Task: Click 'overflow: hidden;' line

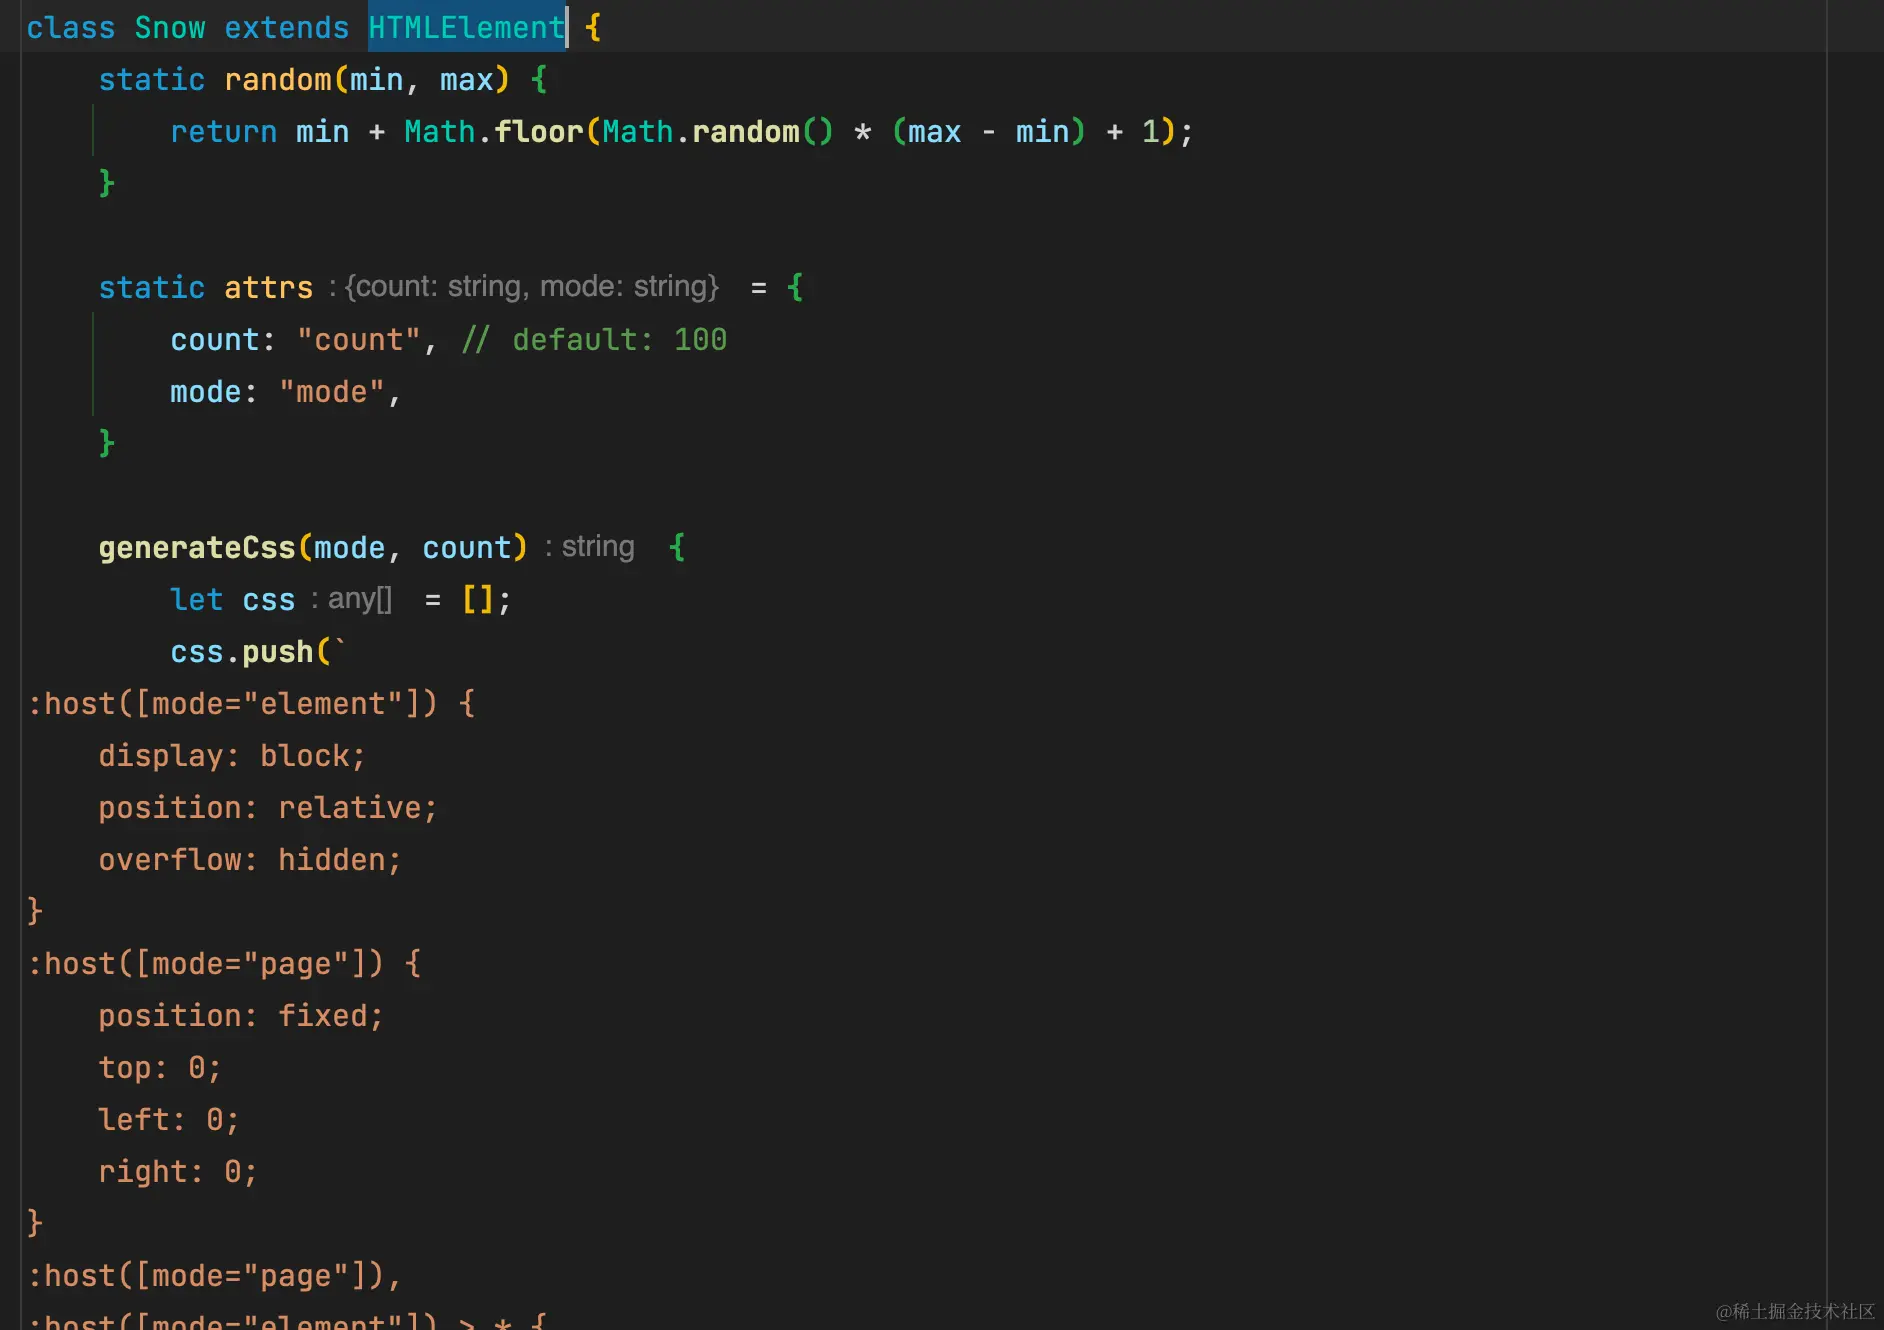Action: (251, 859)
